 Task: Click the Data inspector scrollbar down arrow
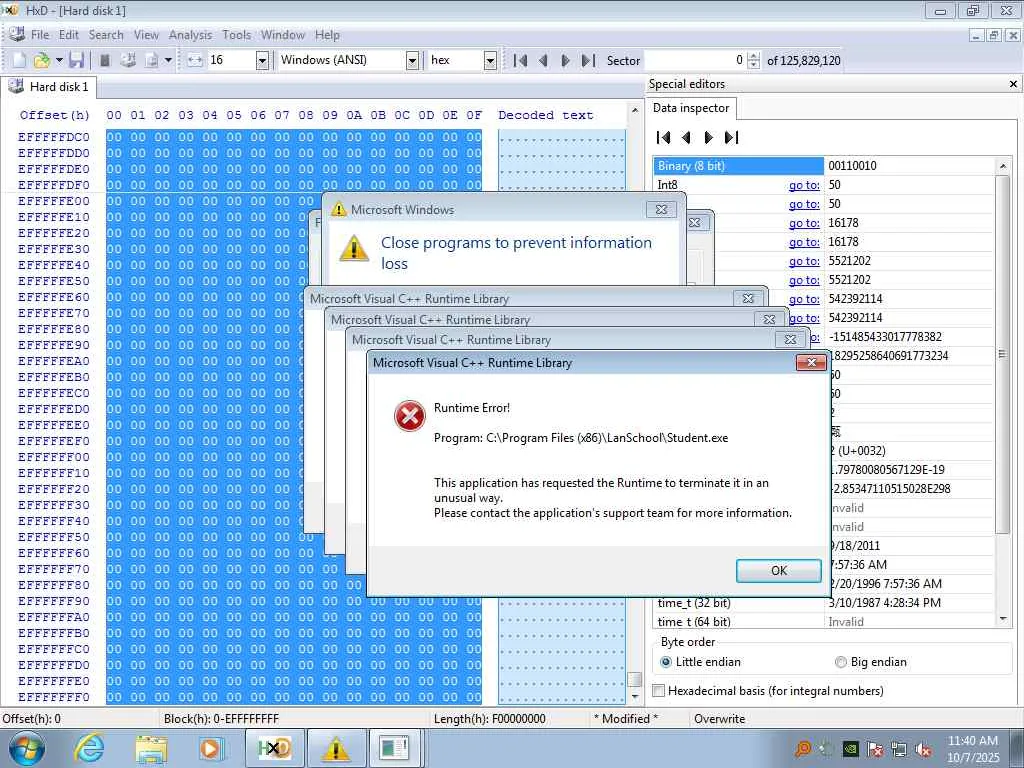(1002, 619)
